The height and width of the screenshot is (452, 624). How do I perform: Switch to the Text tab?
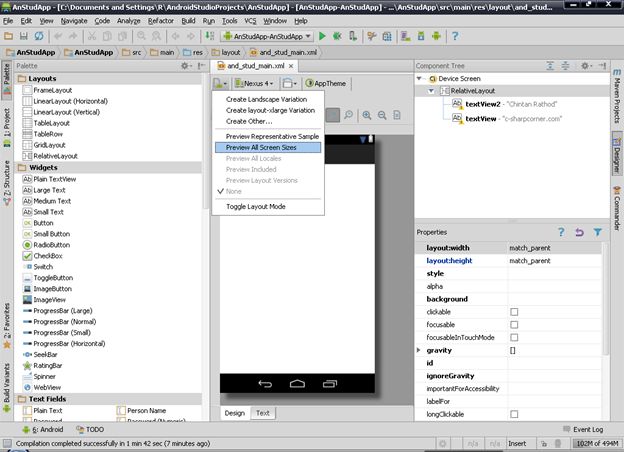coord(263,413)
